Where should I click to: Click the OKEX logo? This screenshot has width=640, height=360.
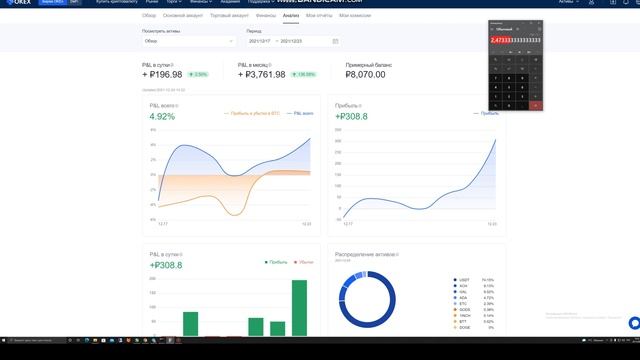point(19,2)
